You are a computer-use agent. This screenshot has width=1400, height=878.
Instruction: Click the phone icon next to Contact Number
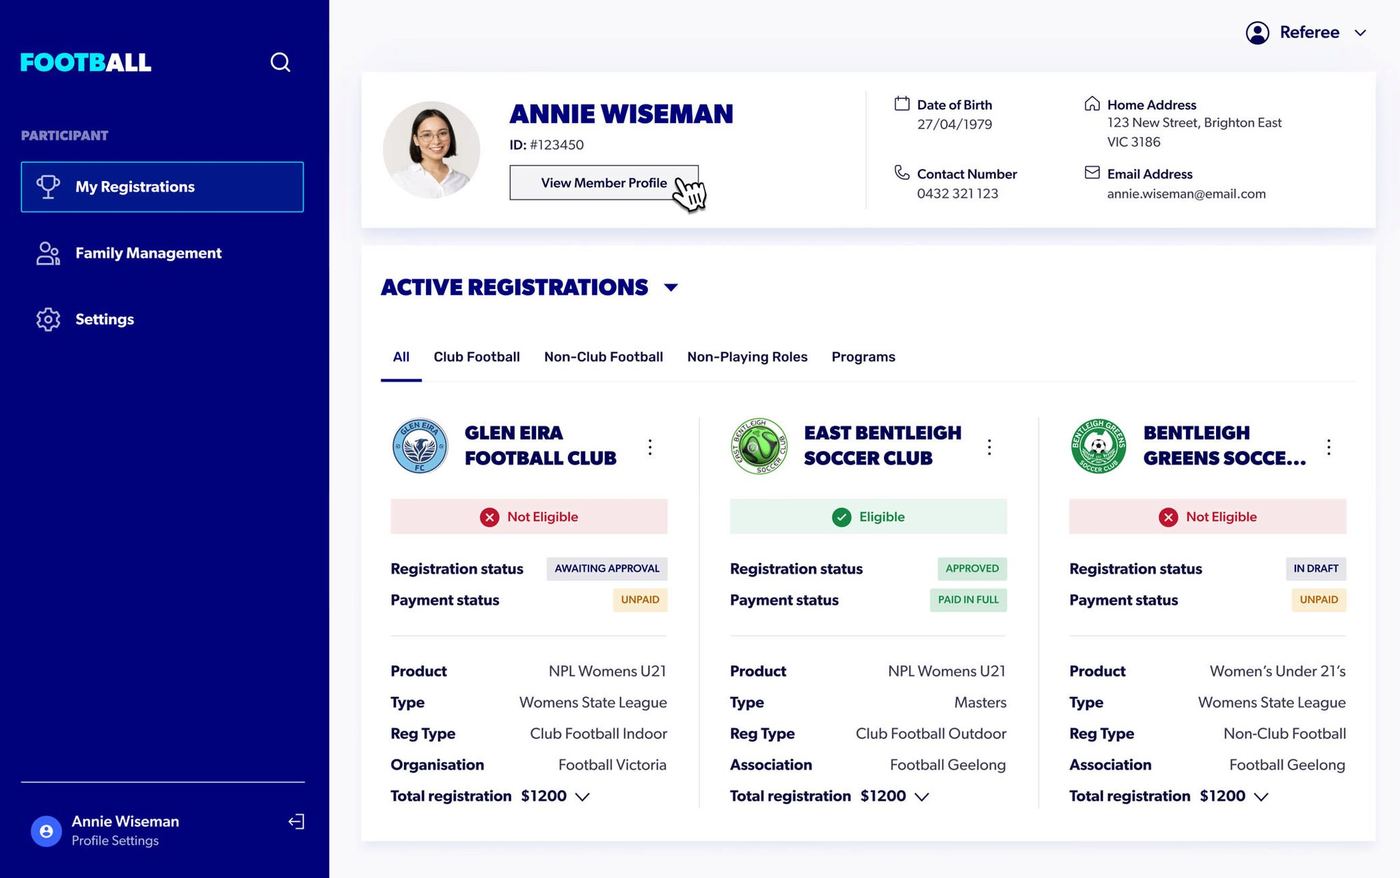[902, 172]
